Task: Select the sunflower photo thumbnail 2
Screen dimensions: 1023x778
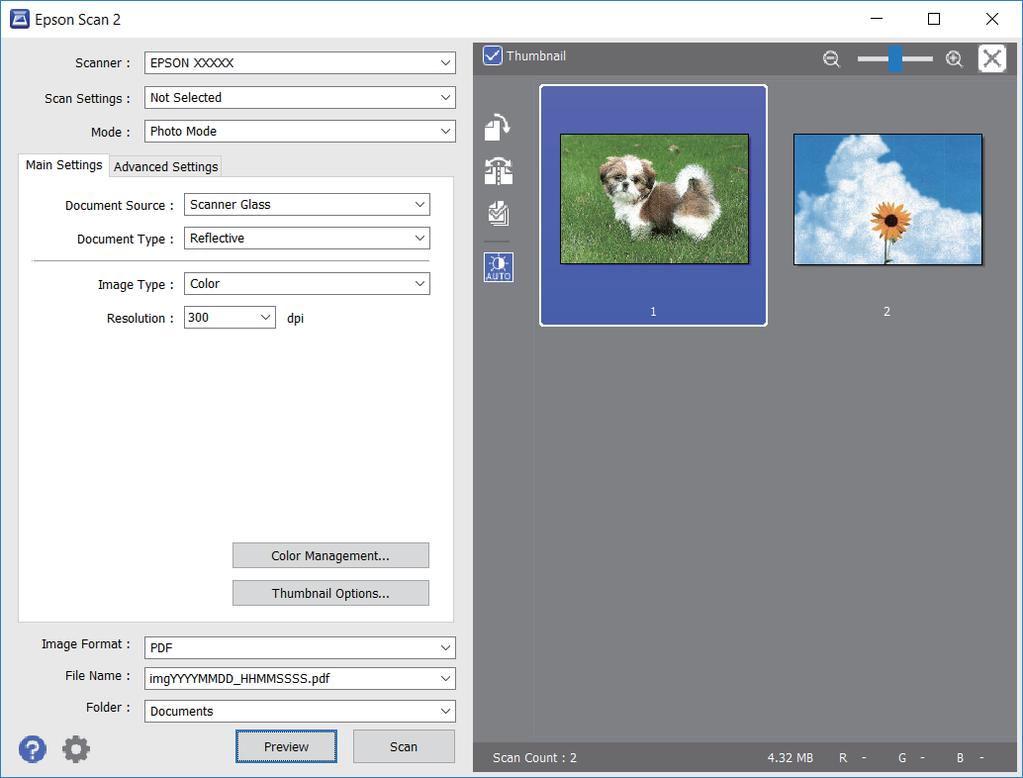Action: tap(887, 200)
